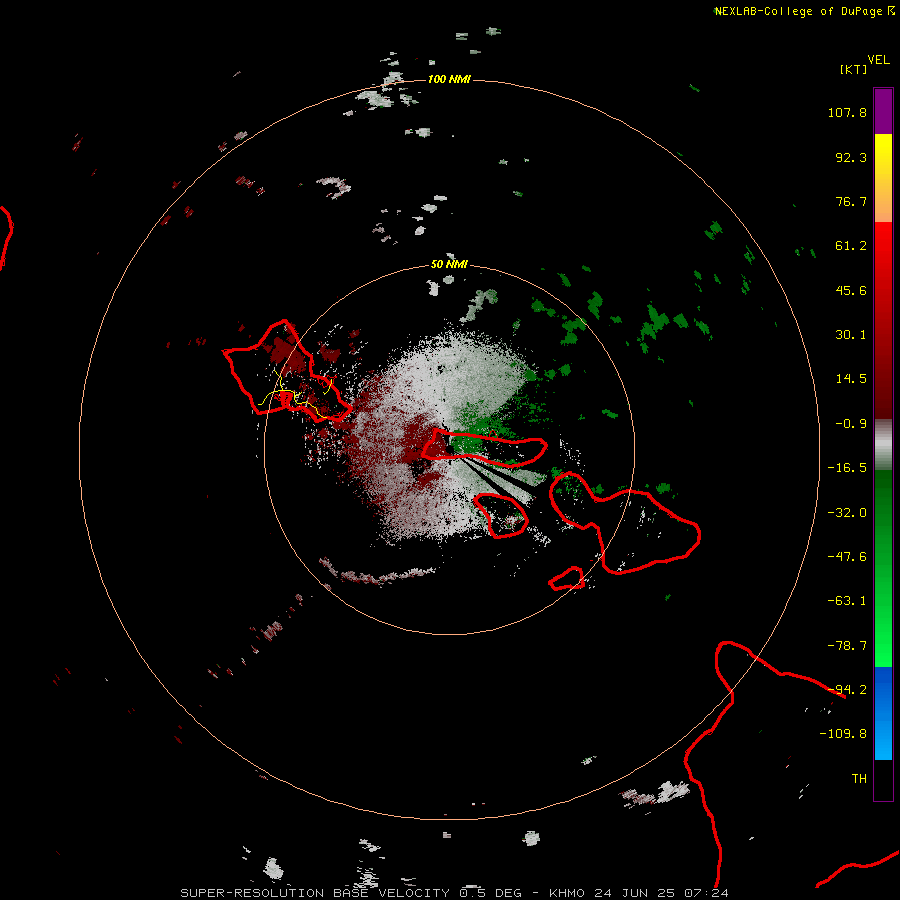Select the 61.2 legend value
The image size is (900, 900).
pos(851,246)
